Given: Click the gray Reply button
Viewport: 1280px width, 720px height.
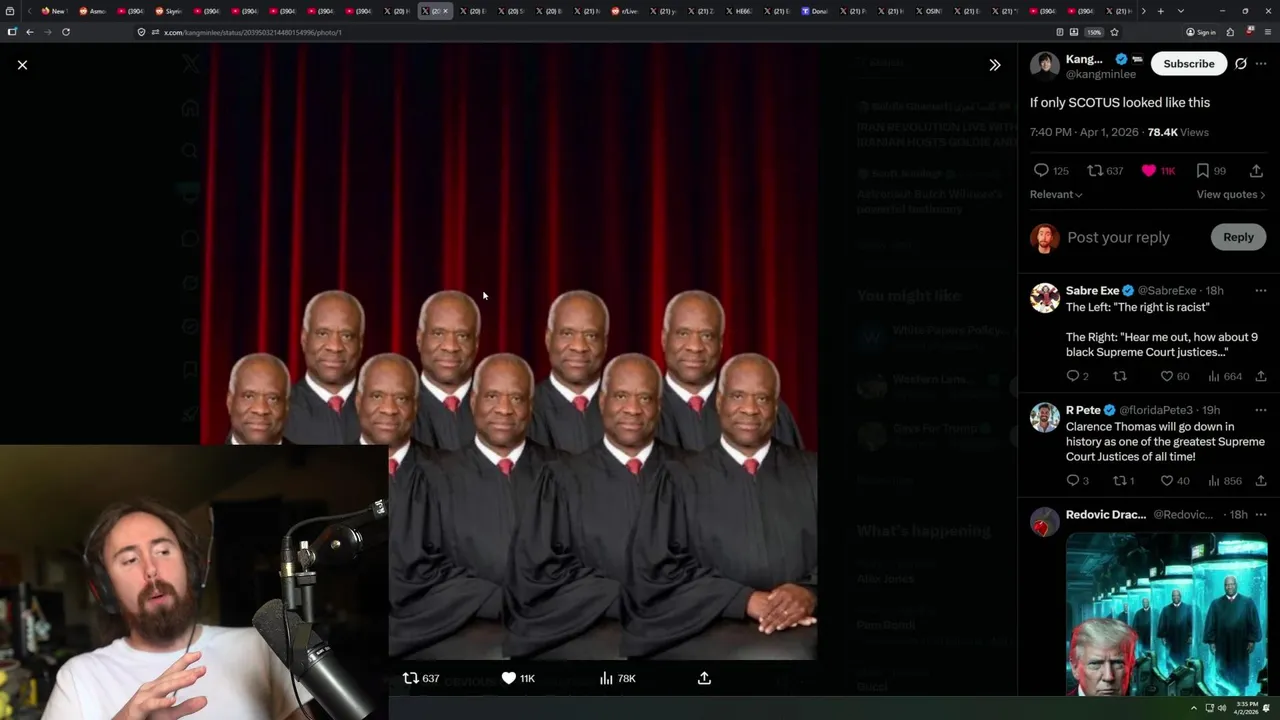Looking at the screenshot, I should pos(1238,237).
